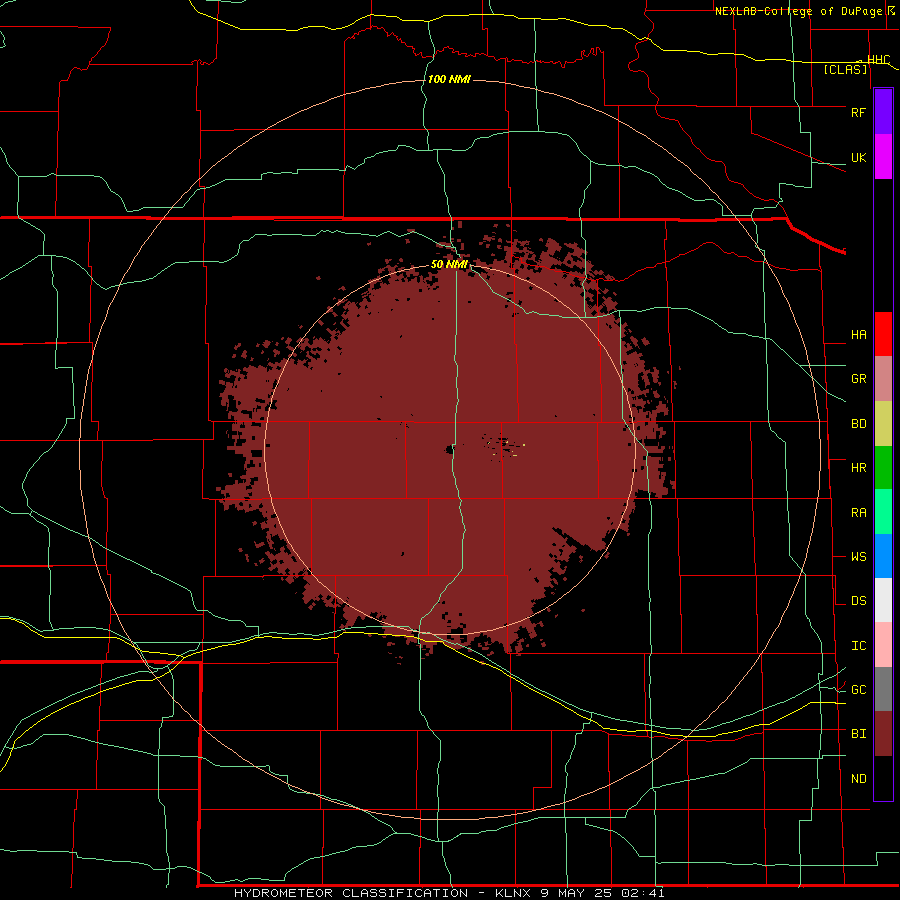Image resolution: width=900 pixels, height=900 pixels.
Task: Click the 'GR' legend label
Action: [858, 379]
